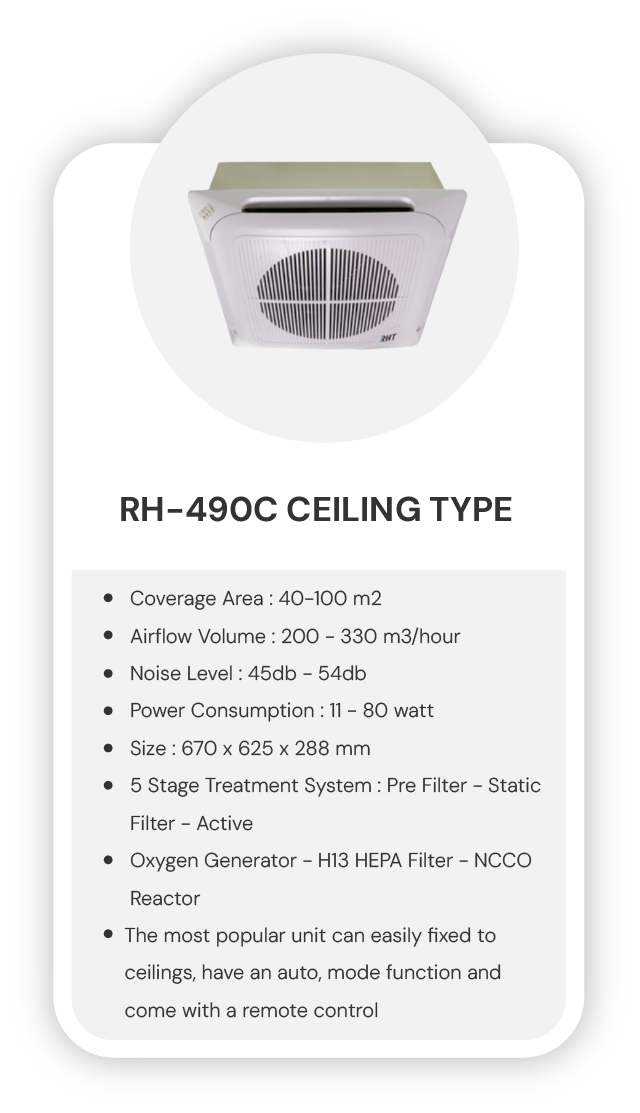Viewport: 640px width, 1113px height.
Task: Click the RHT logo on the purifier
Action: (x=388, y=339)
